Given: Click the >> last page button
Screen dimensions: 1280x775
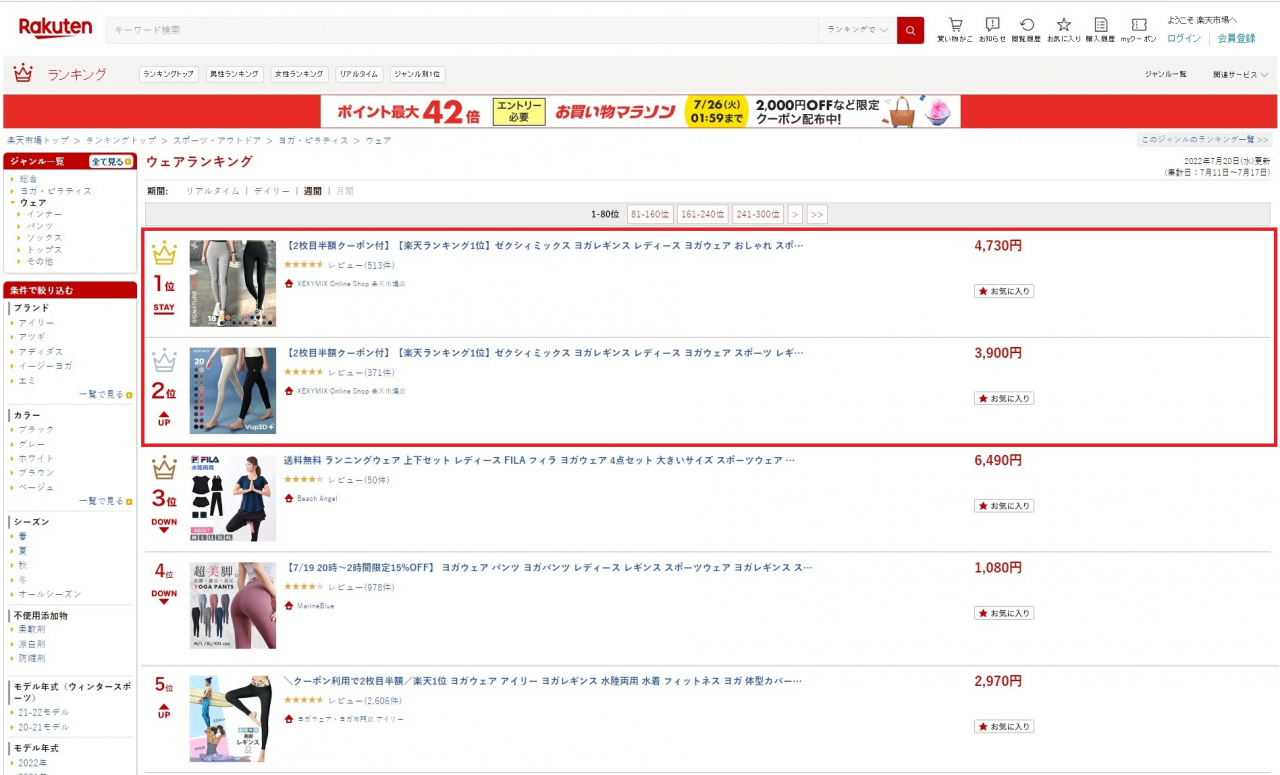Looking at the screenshot, I should [817, 214].
